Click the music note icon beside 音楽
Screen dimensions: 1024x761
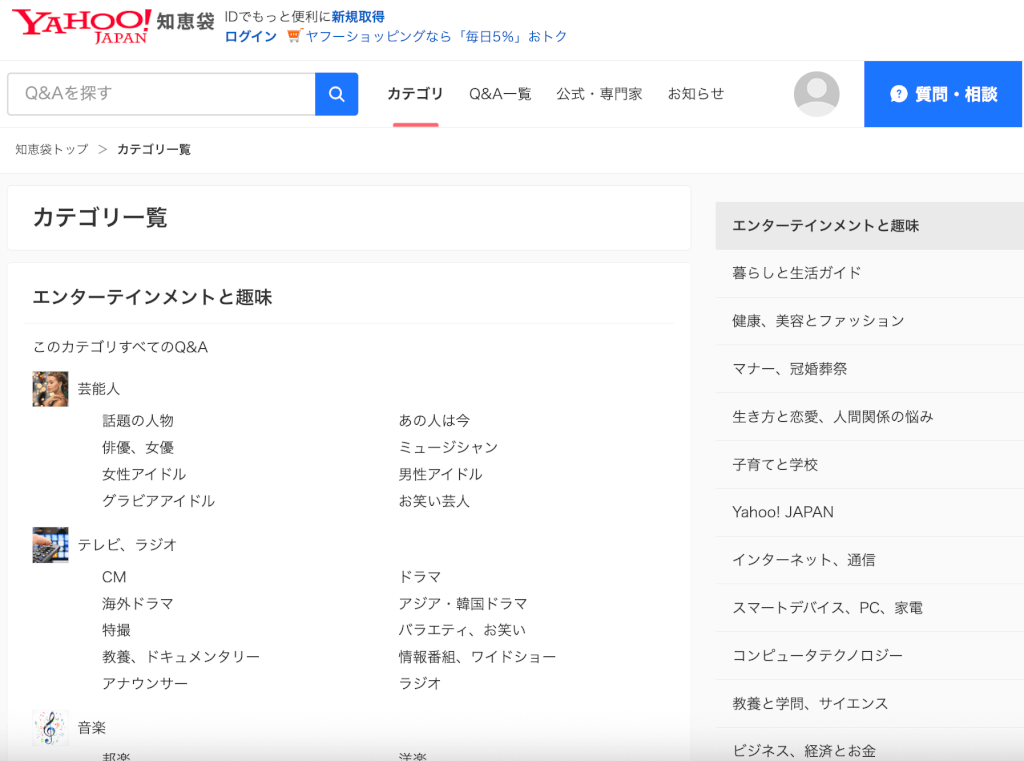(50, 727)
